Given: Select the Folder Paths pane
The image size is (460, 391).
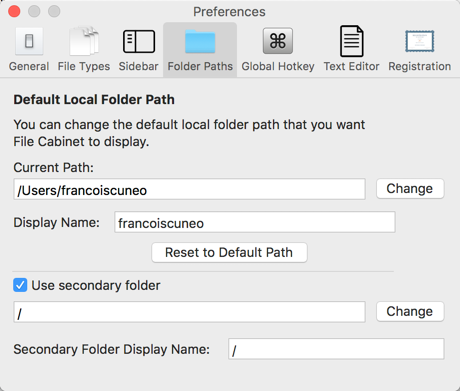Looking at the screenshot, I should point(200,49).
